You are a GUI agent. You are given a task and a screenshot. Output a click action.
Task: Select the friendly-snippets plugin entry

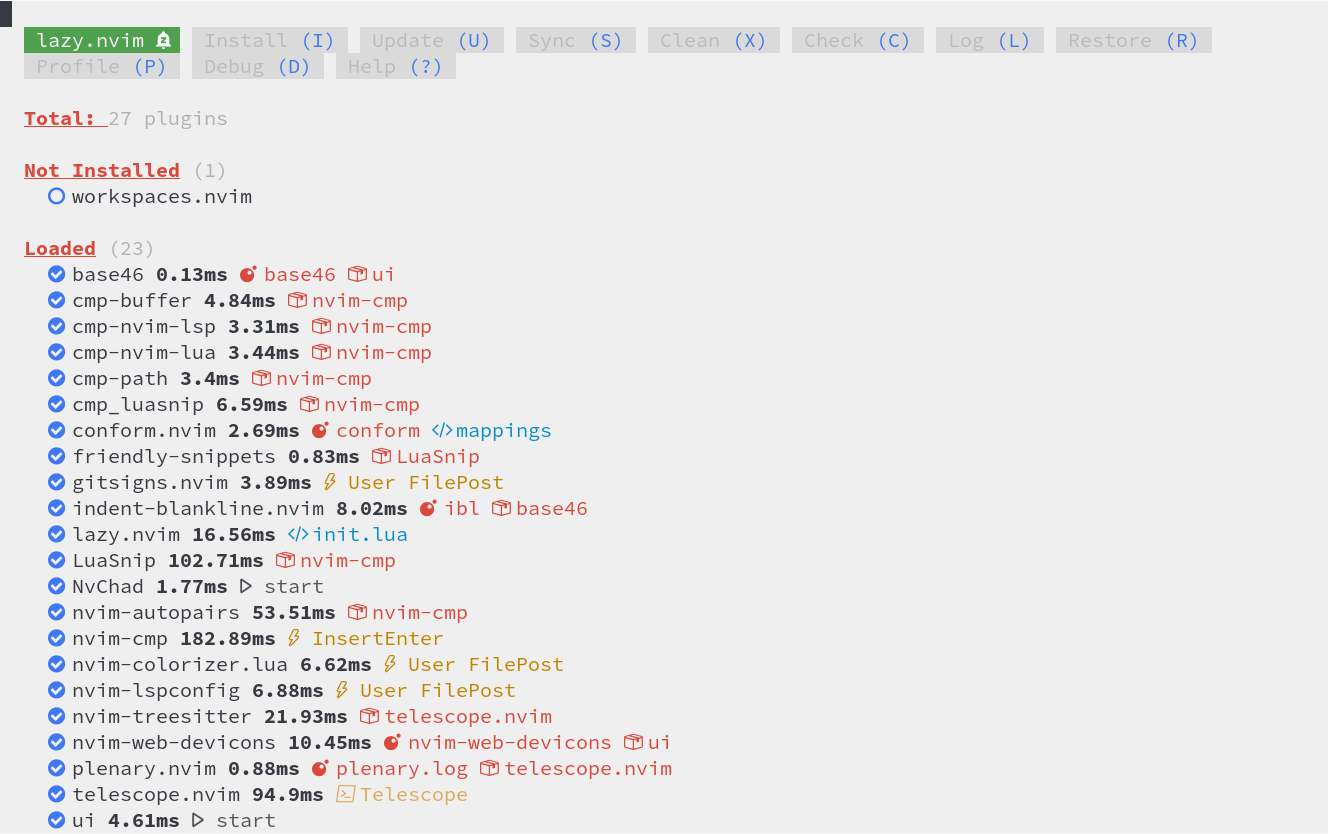[x=174, y=456]
